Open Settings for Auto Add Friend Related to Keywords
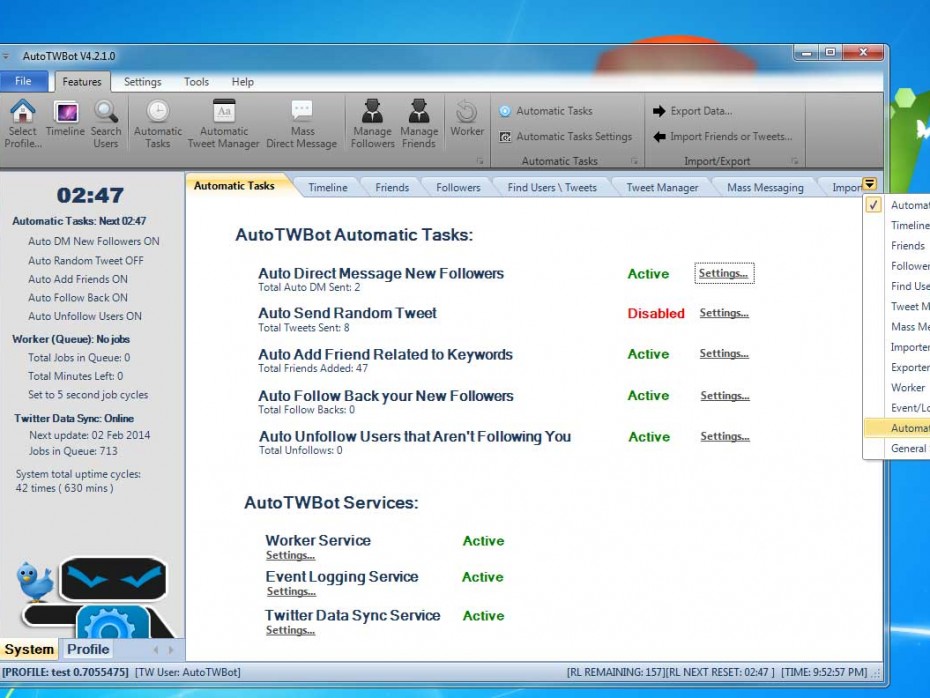930x698 pixels. pyautogui.click(x=724, y=353)
